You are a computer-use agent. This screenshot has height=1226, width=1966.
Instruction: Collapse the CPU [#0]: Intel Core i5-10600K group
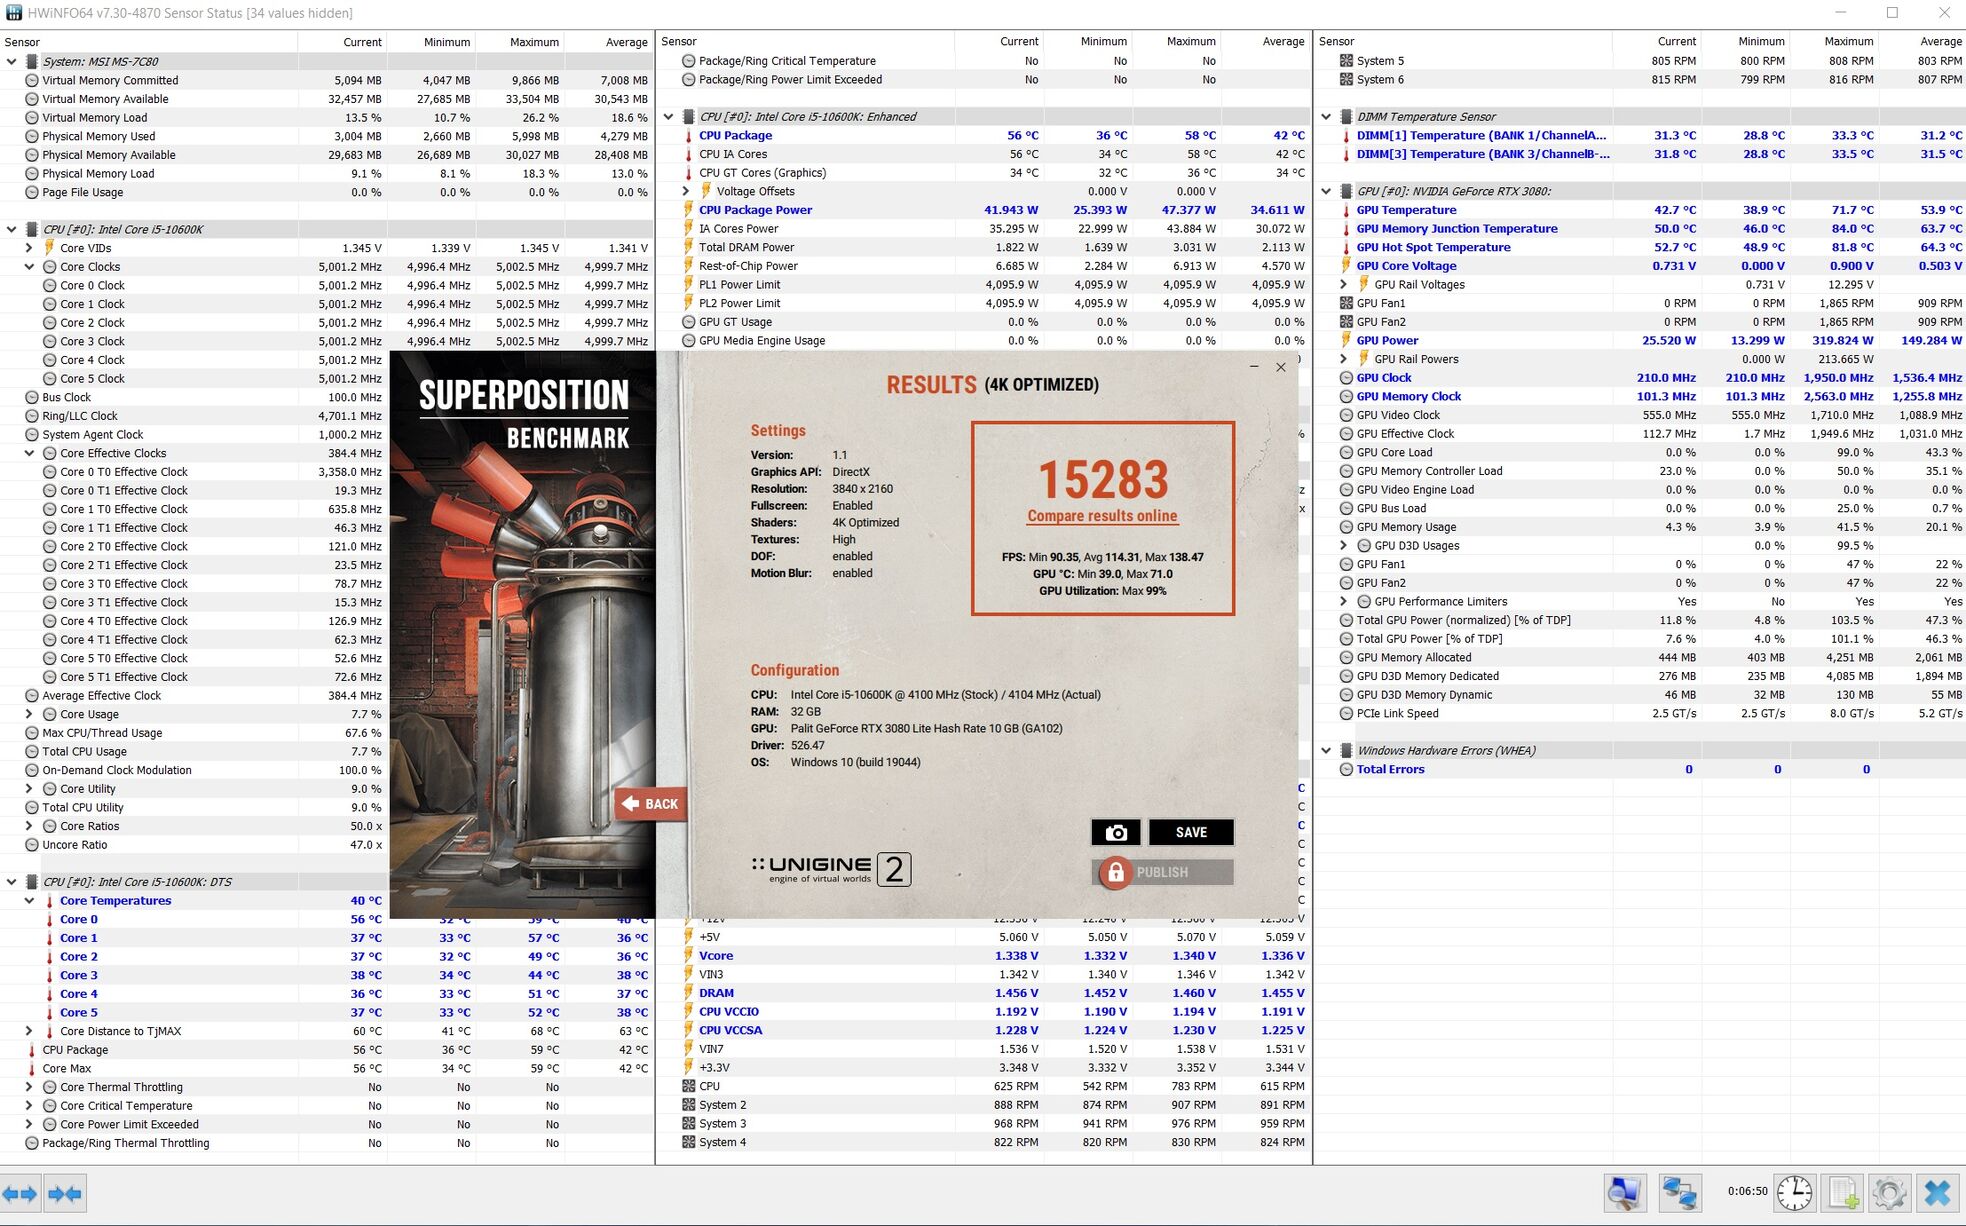pos(12,229)
